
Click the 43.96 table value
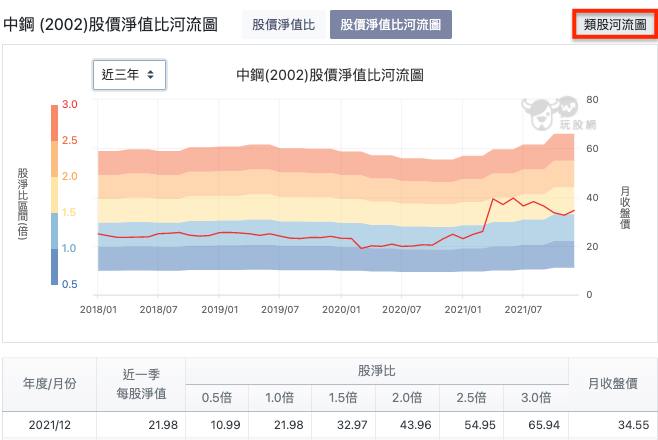415,425
